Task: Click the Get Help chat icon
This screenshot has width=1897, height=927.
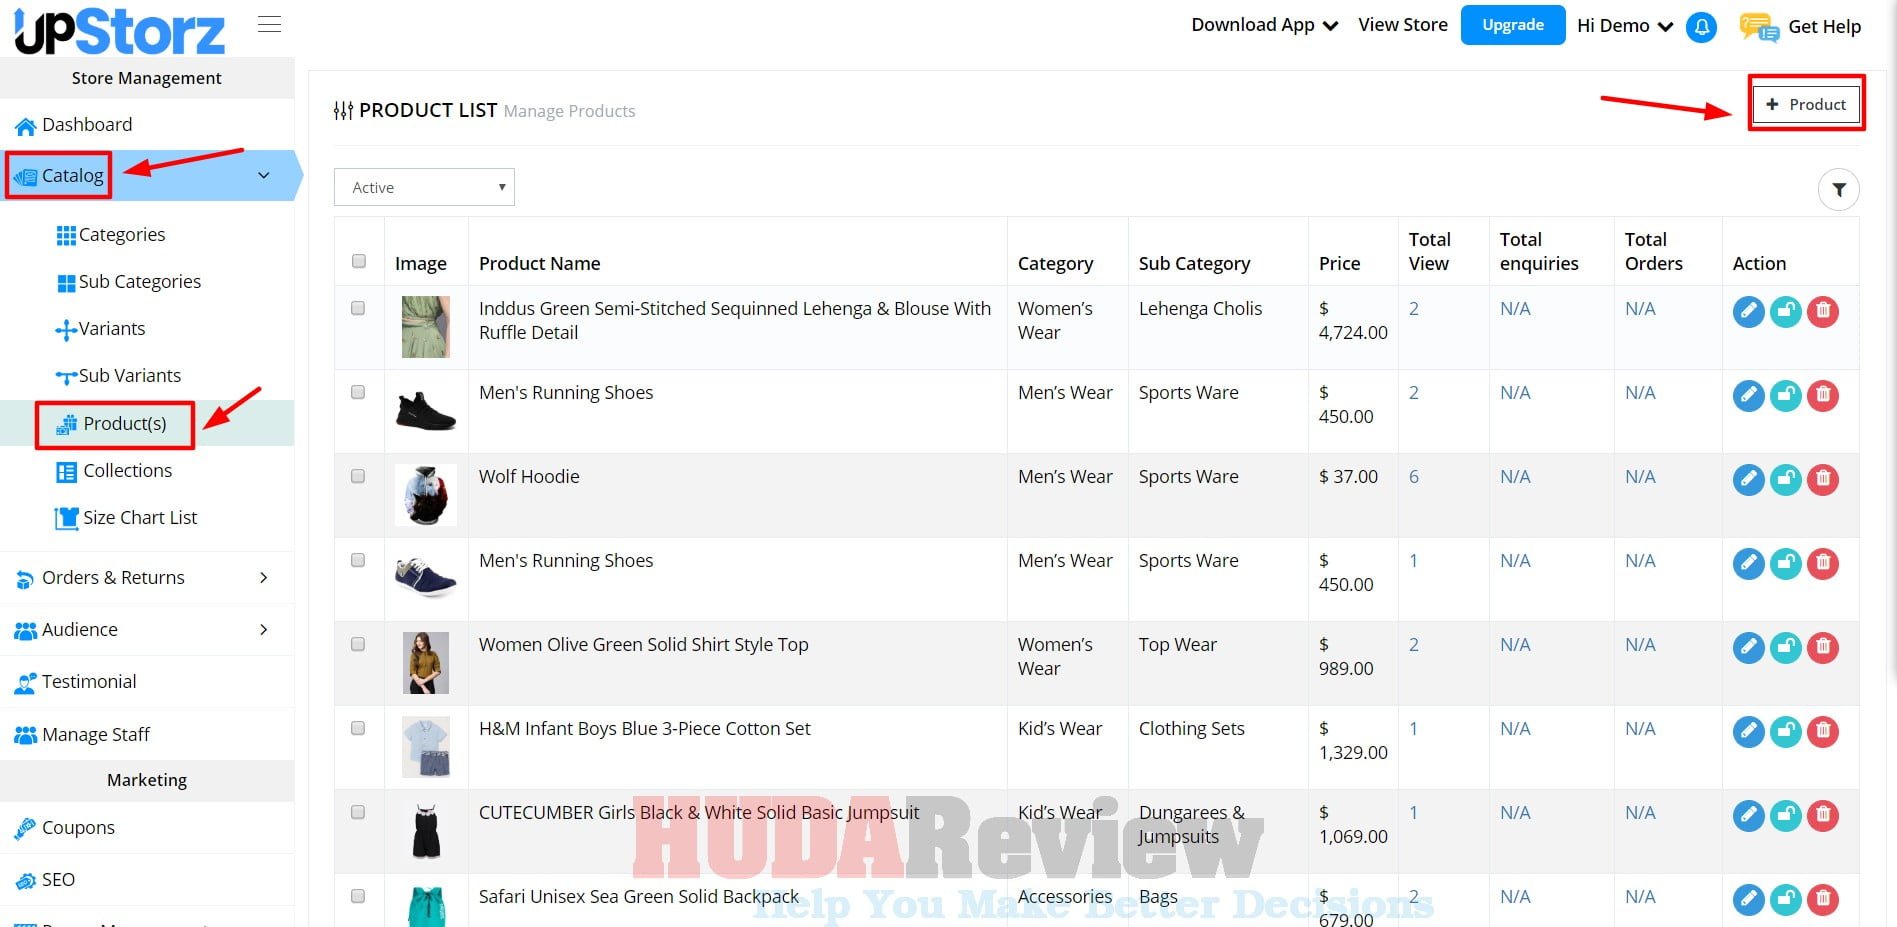Action: pos(1758,27)
